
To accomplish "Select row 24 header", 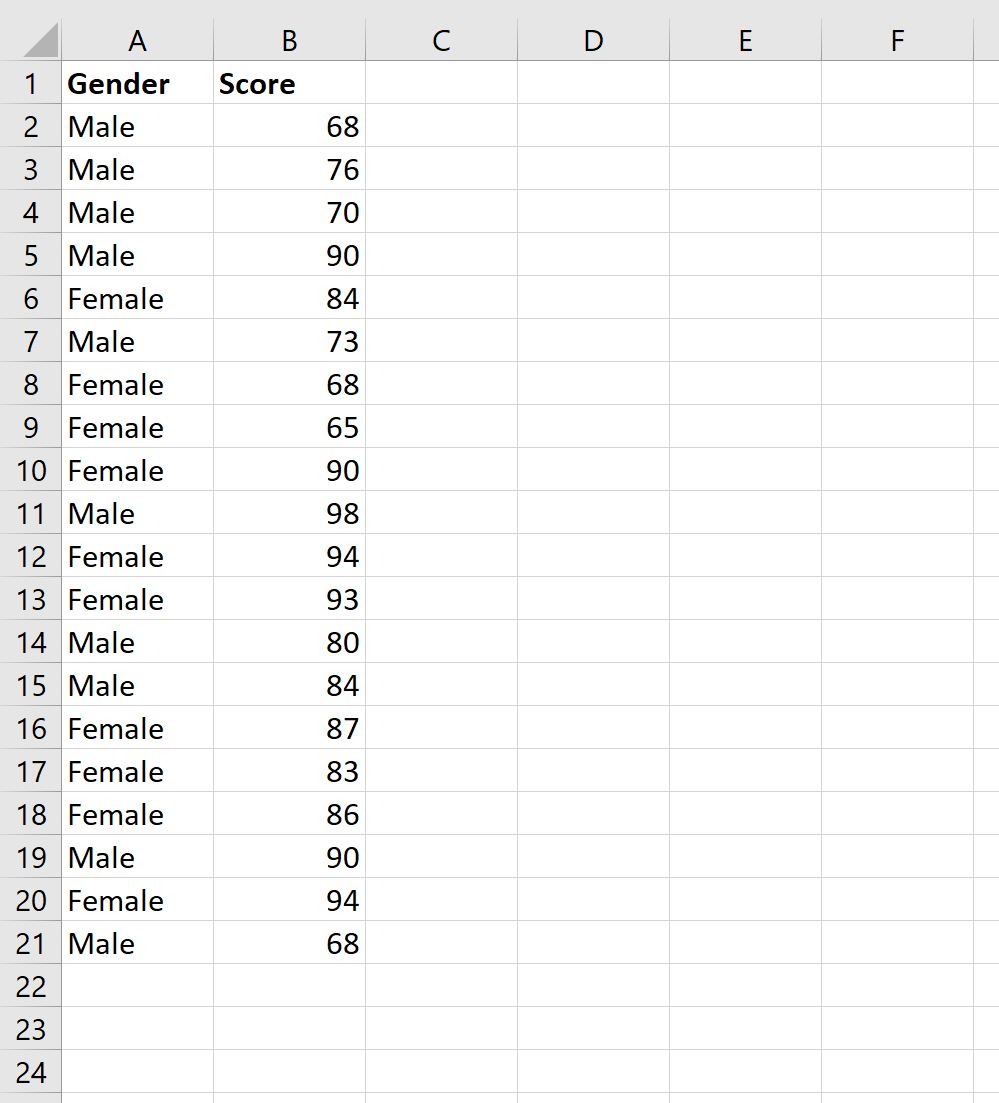I will coord(31,1072).
